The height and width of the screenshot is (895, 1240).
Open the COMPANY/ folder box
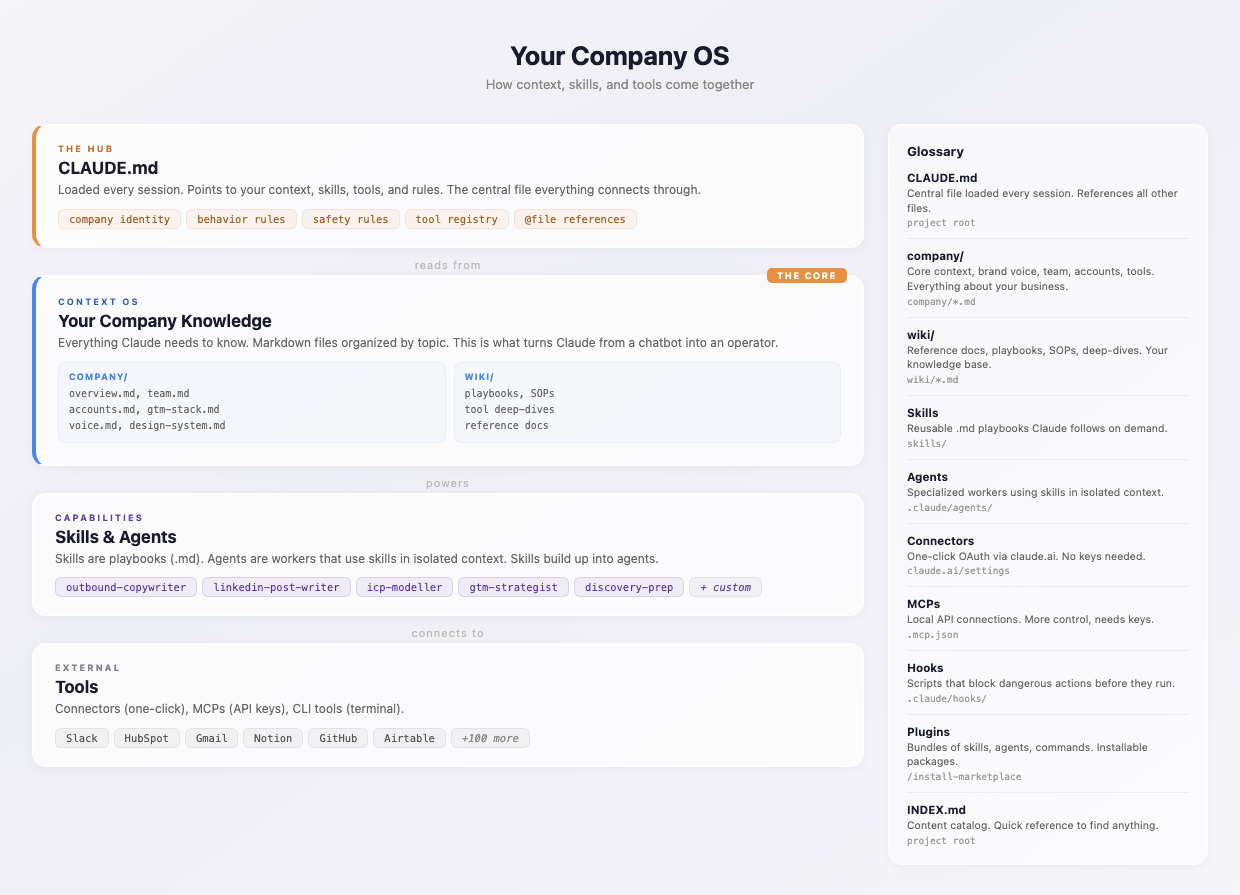tap(252, 402)
